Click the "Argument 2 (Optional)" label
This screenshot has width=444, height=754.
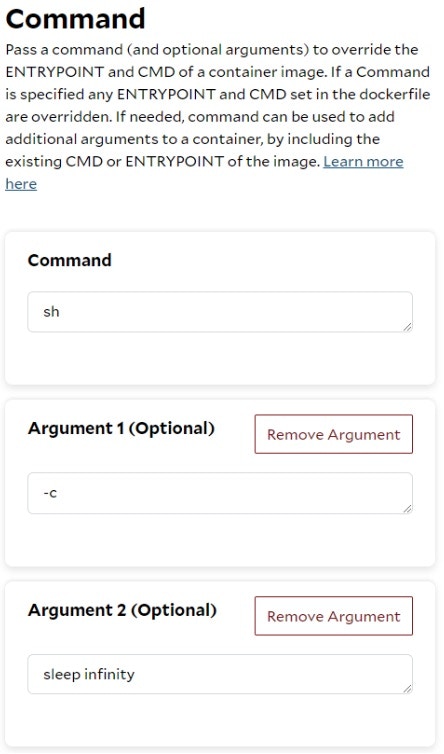pyautogui.click(x=122, y=610)
